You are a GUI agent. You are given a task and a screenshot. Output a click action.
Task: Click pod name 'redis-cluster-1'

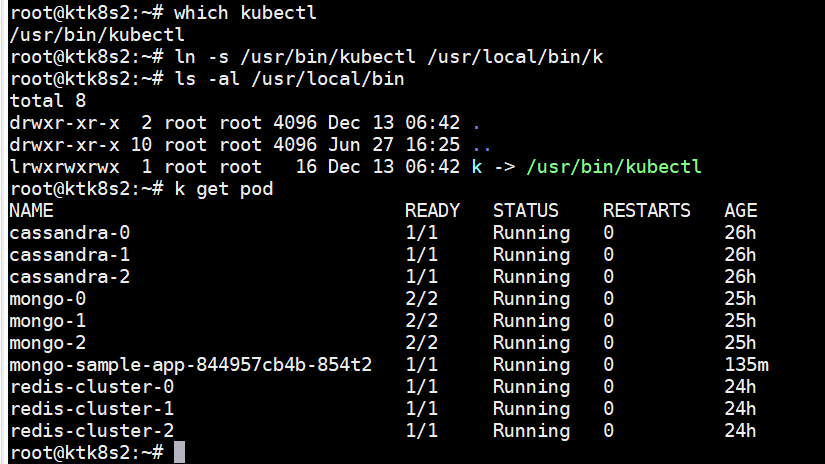92,409
